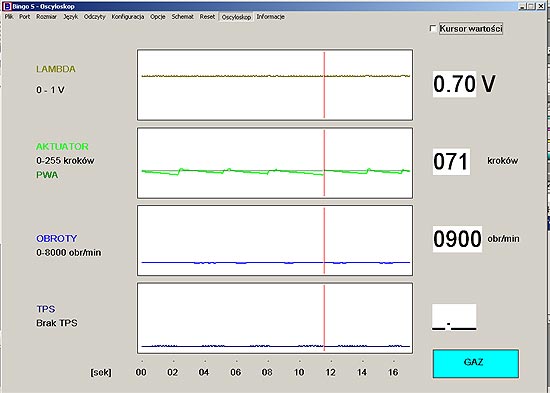
Task: Click inside the OBROTY rpm graph
Action: pos(275,241)
